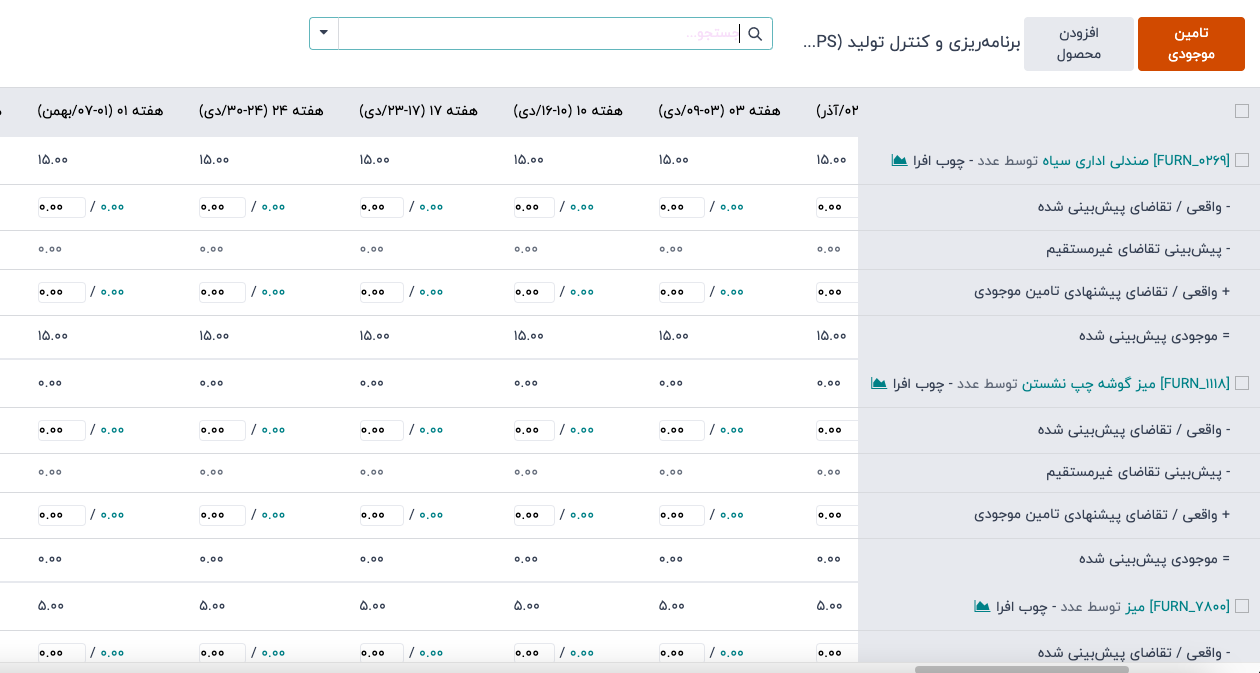Open forecast chart icon for FURN_7800 میز
This screenshot has width=1260, height=673.
pyautogui.click(x=982, y=606)
